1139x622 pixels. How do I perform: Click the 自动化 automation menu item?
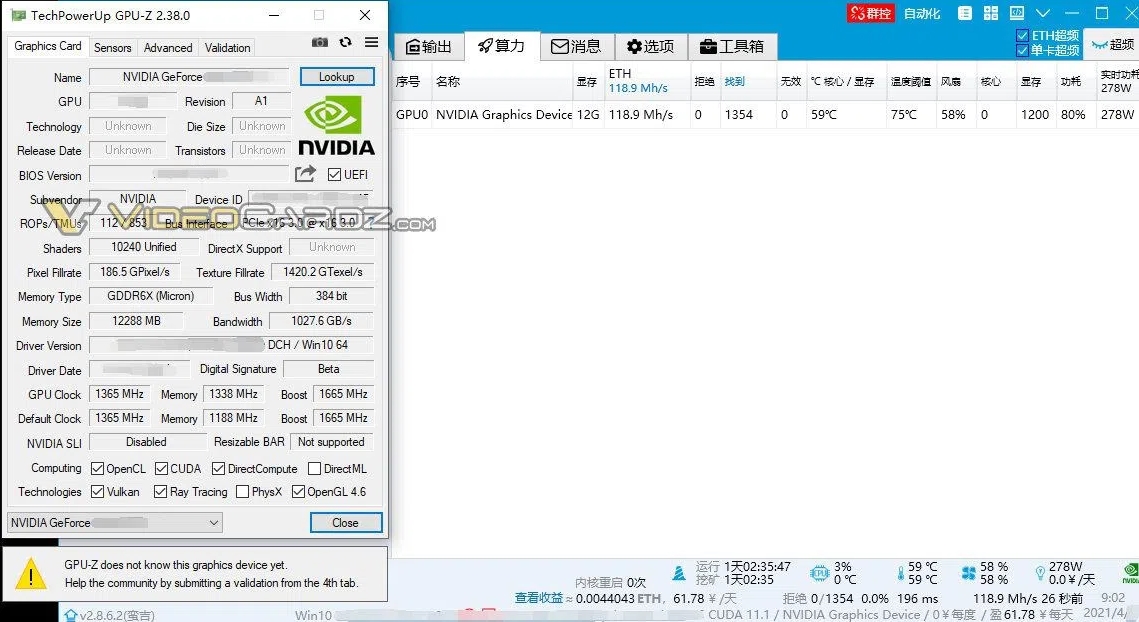click(x=921, y=14)
